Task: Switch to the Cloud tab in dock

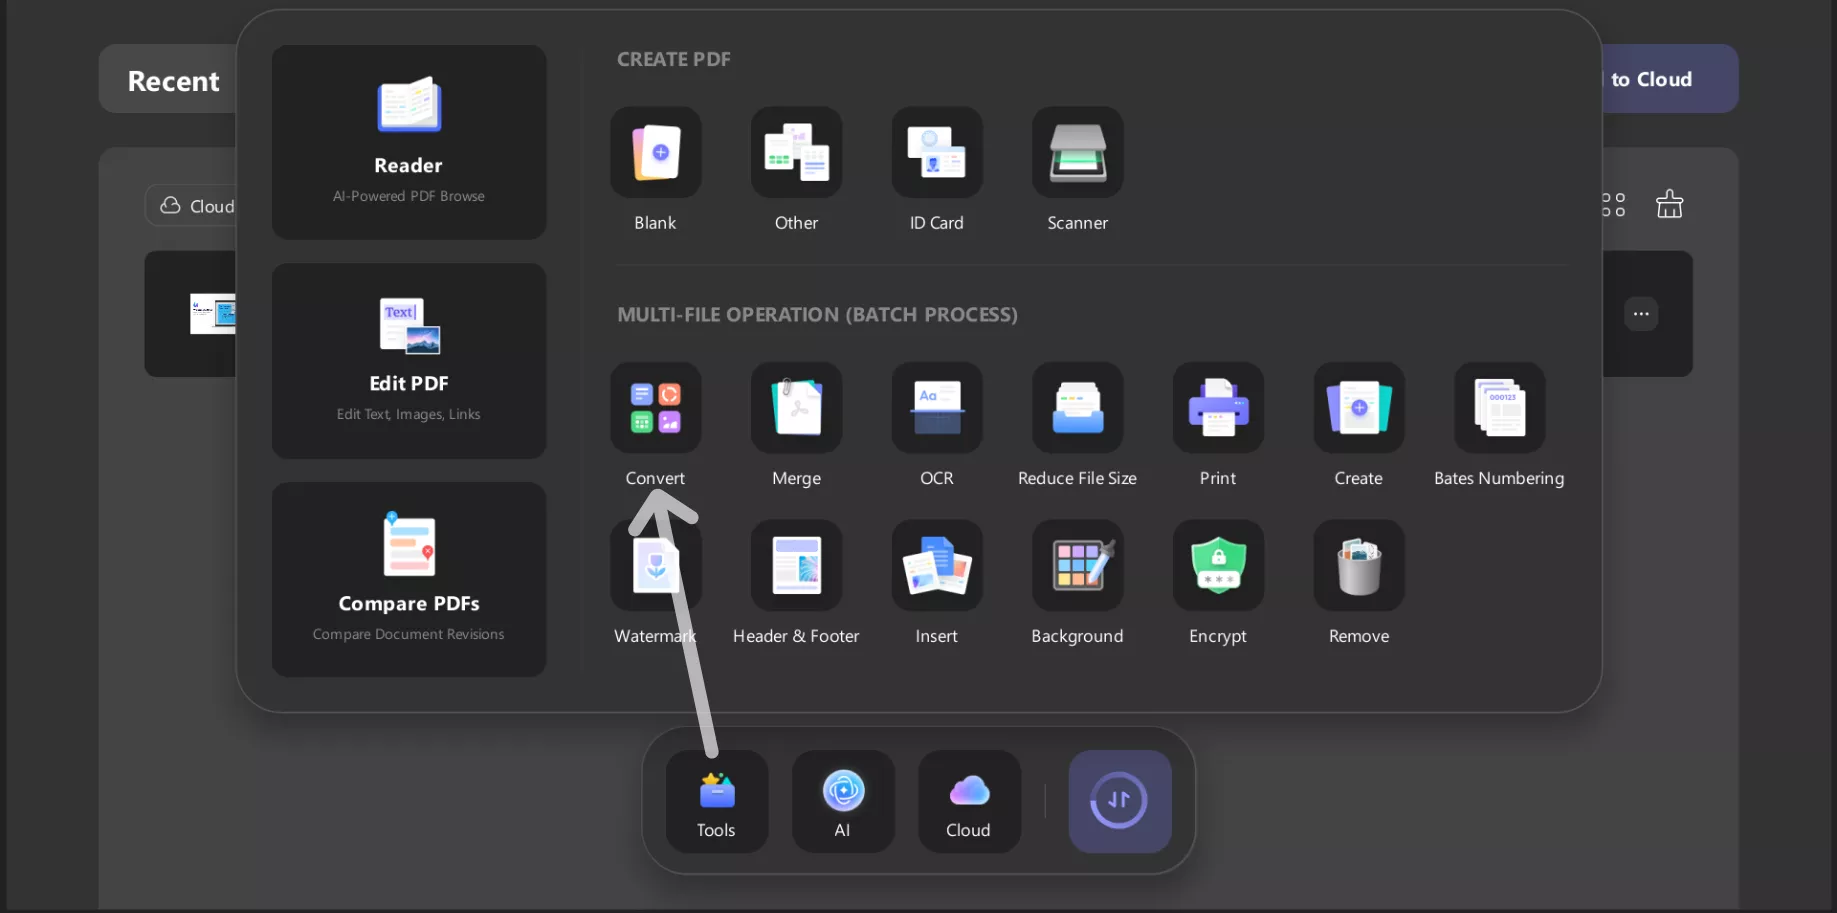Action: [969, 802]
